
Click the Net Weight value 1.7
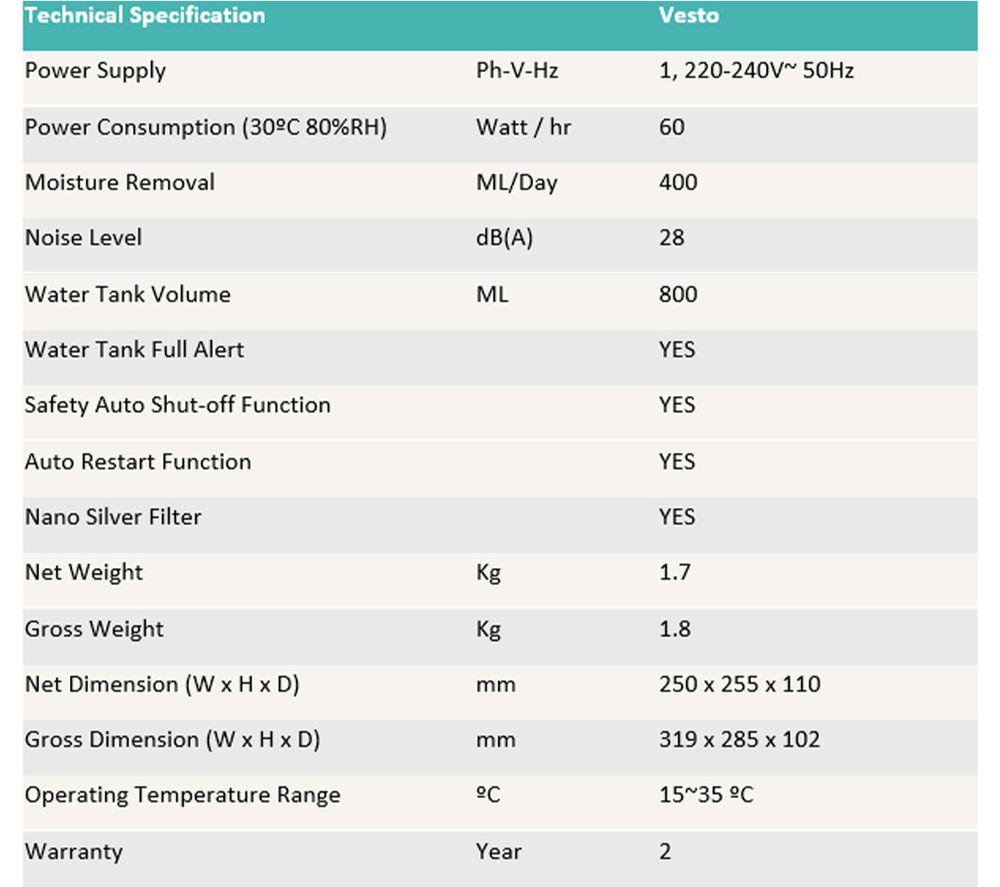[x=675, y=572]
